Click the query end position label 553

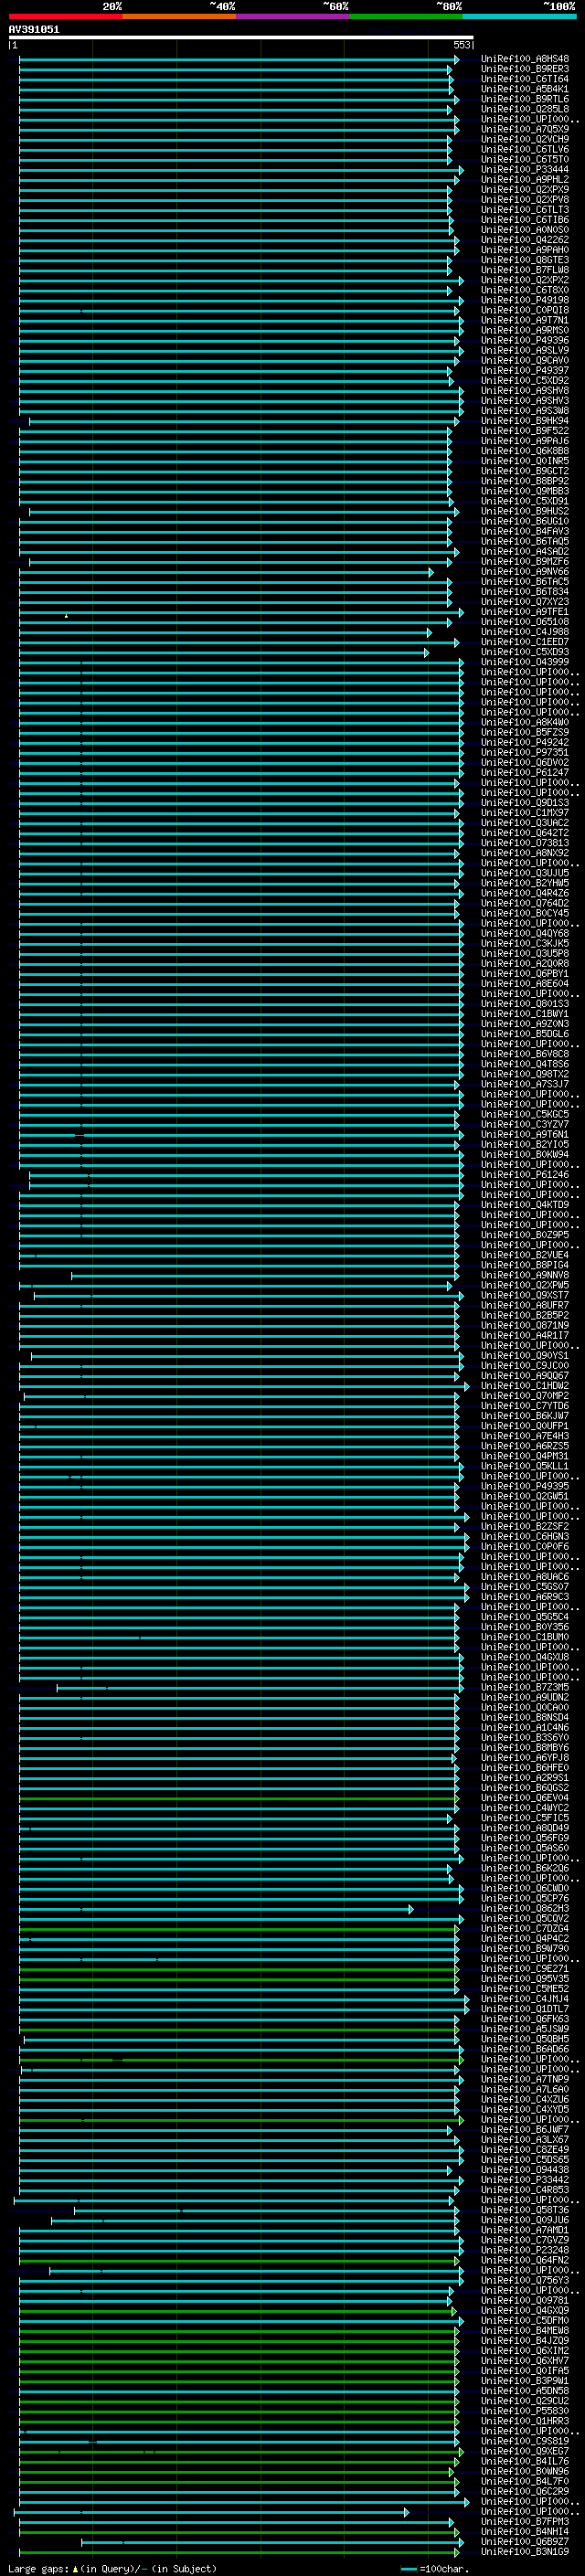[x=462, y=45]
